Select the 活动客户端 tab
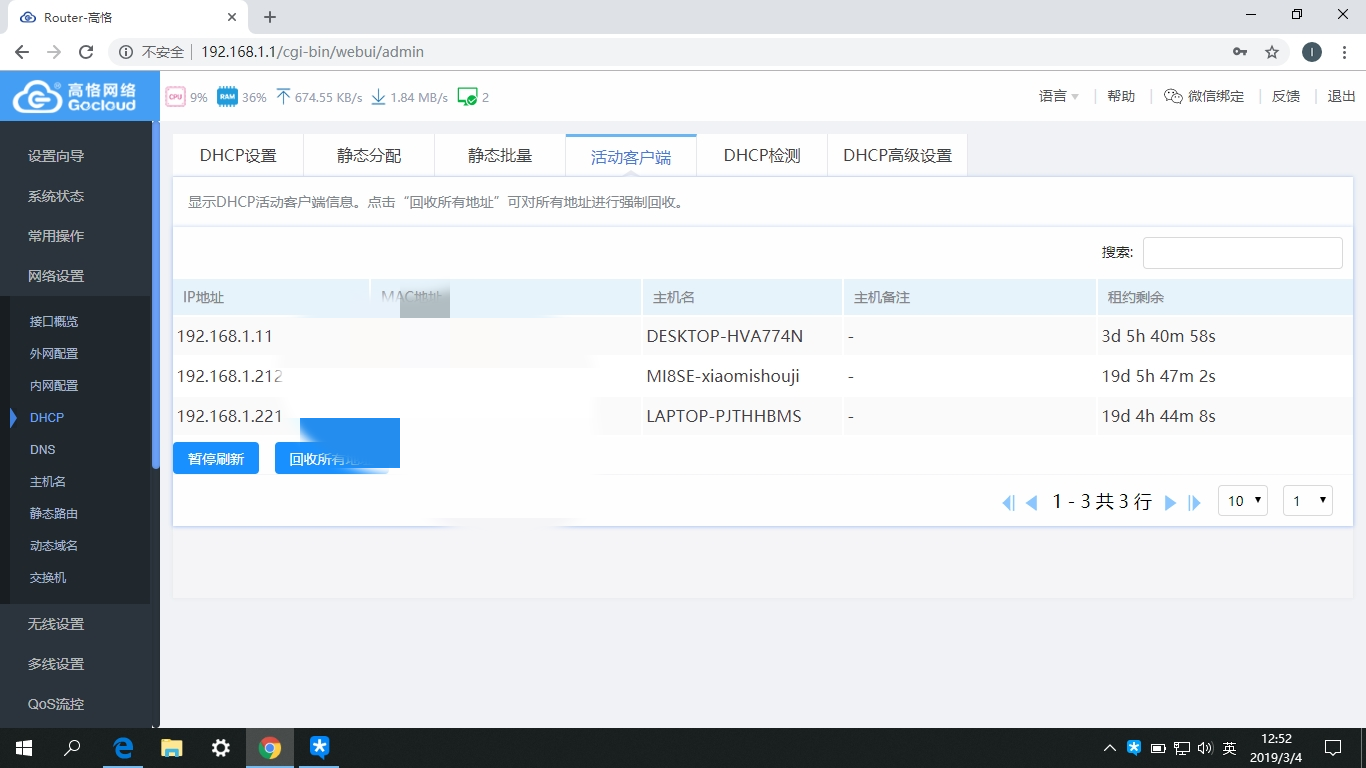Viewport: 1366px width, 768px height. [x=631, y=156]
